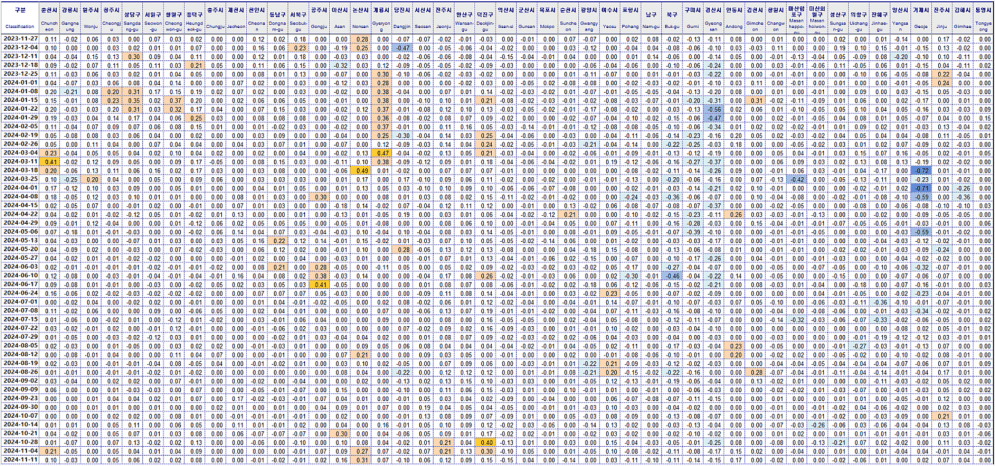Click the Asan column header
Screen dimensions: 995x466
pos(339,19)
